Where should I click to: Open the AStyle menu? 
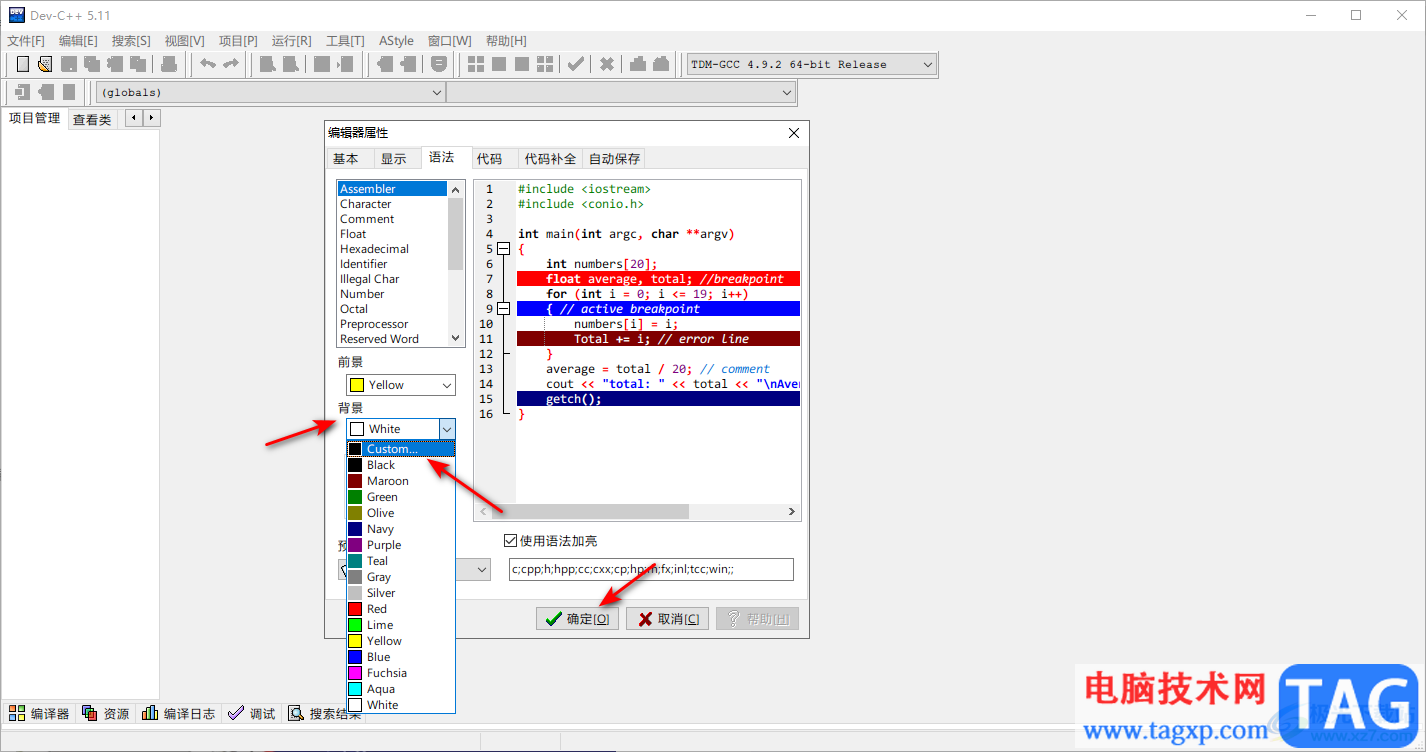[x=396, y=41]
